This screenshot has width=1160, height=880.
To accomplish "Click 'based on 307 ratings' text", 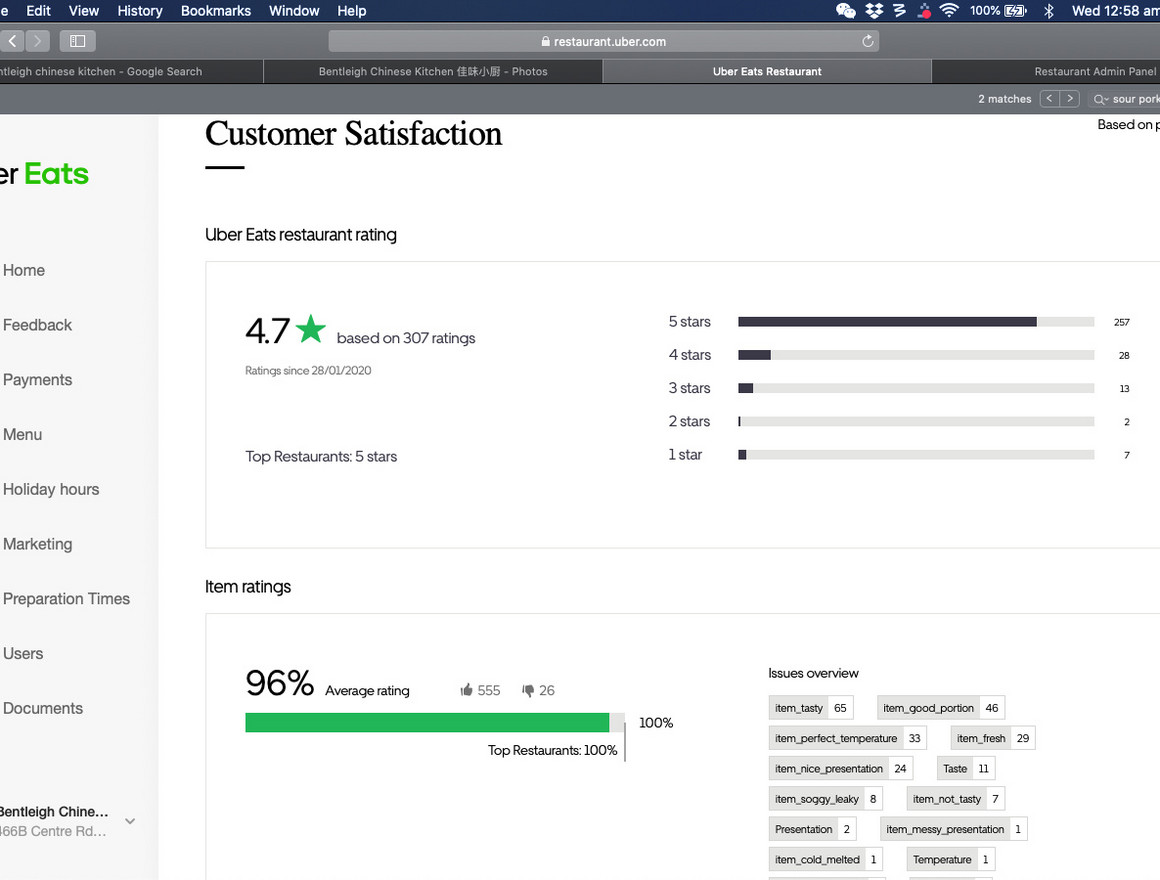I will pyautogui.click(x=405, y=338).
